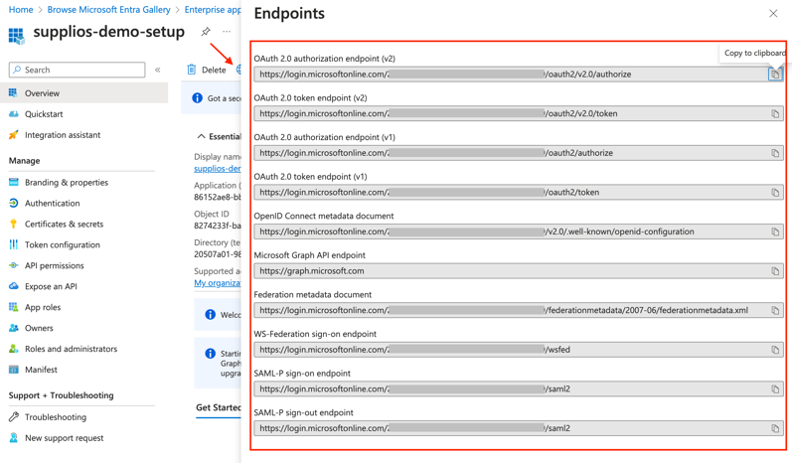
Task: Click the Token configuration bars icon
Action: pyautogui.click(x=14, y=245)
